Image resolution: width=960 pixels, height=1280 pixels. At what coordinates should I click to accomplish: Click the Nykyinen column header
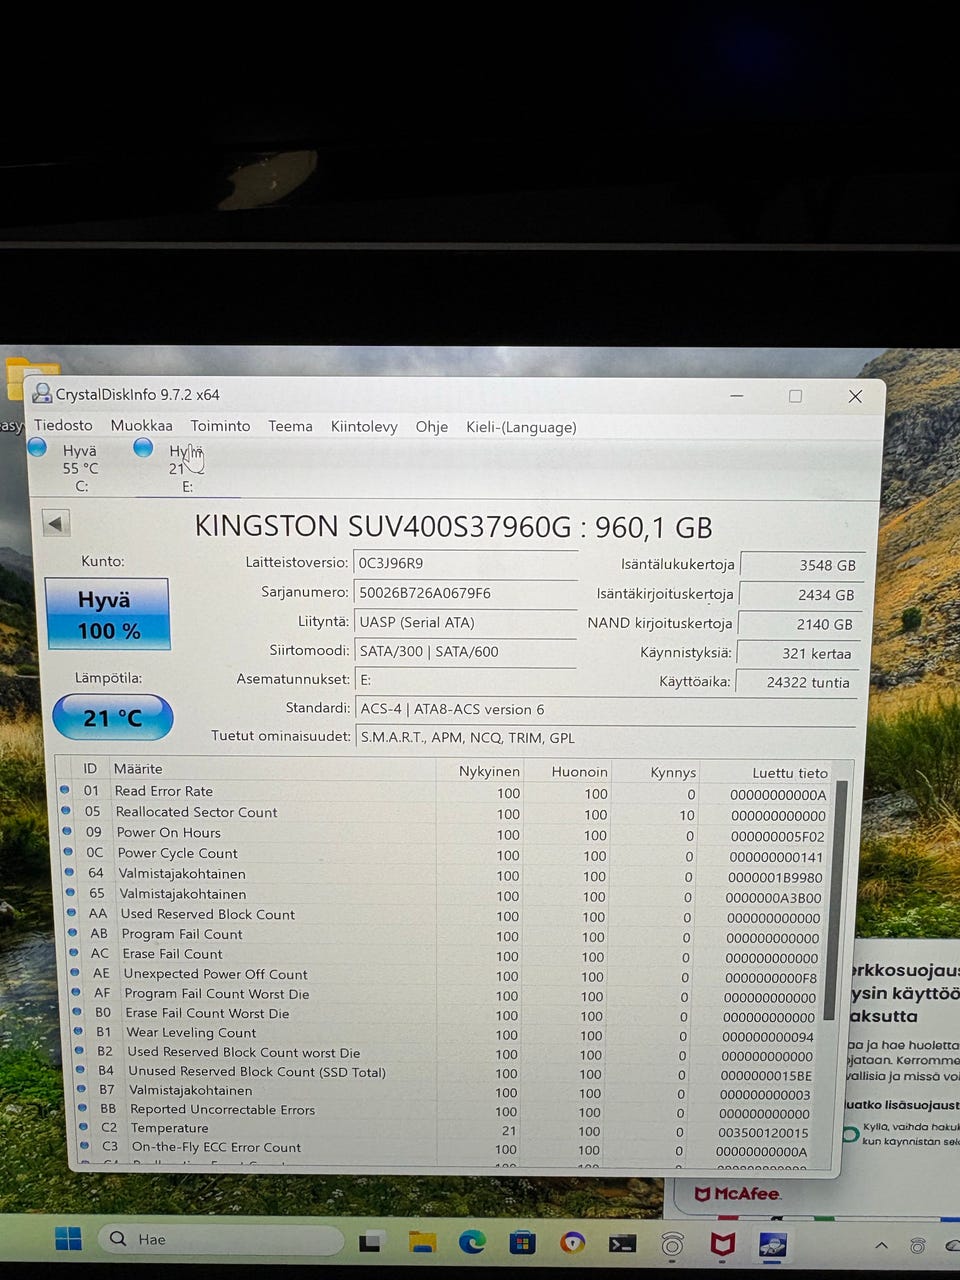[489, 771]
